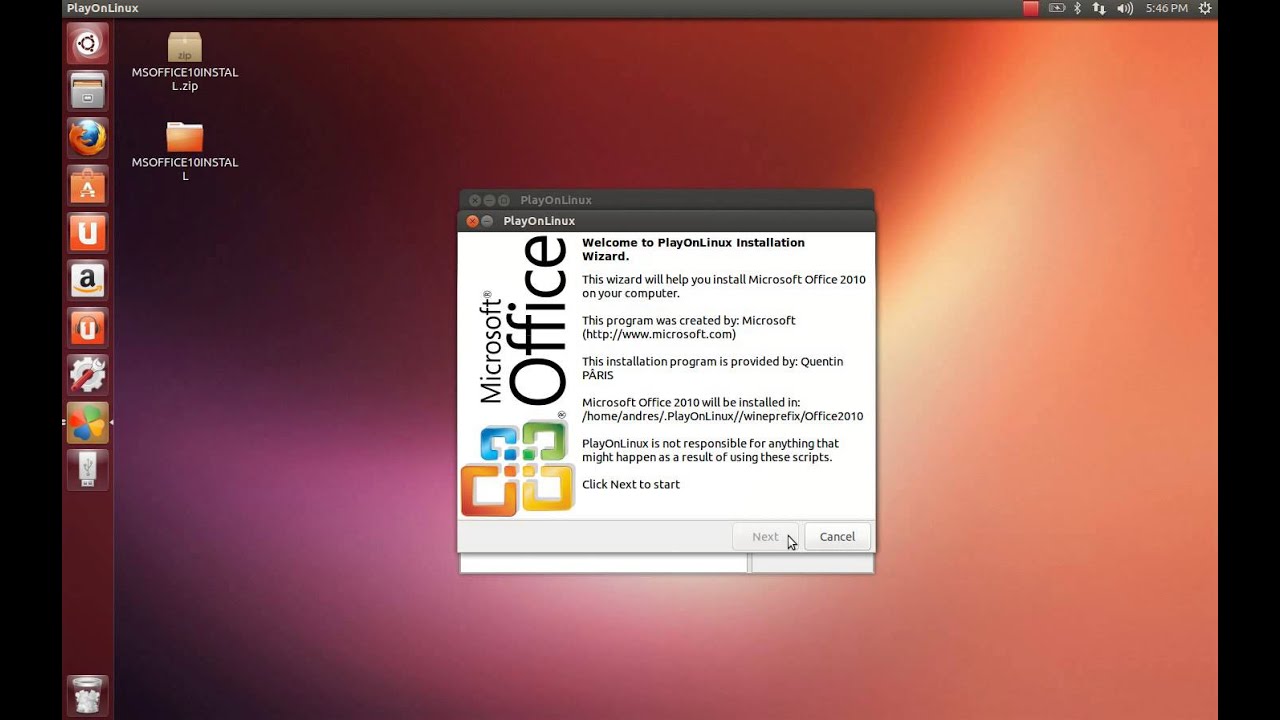The width and height of the screenshot is (1280, 720).
Task: Launch Firefox from the launcher
Action: (x=87, y=138)
